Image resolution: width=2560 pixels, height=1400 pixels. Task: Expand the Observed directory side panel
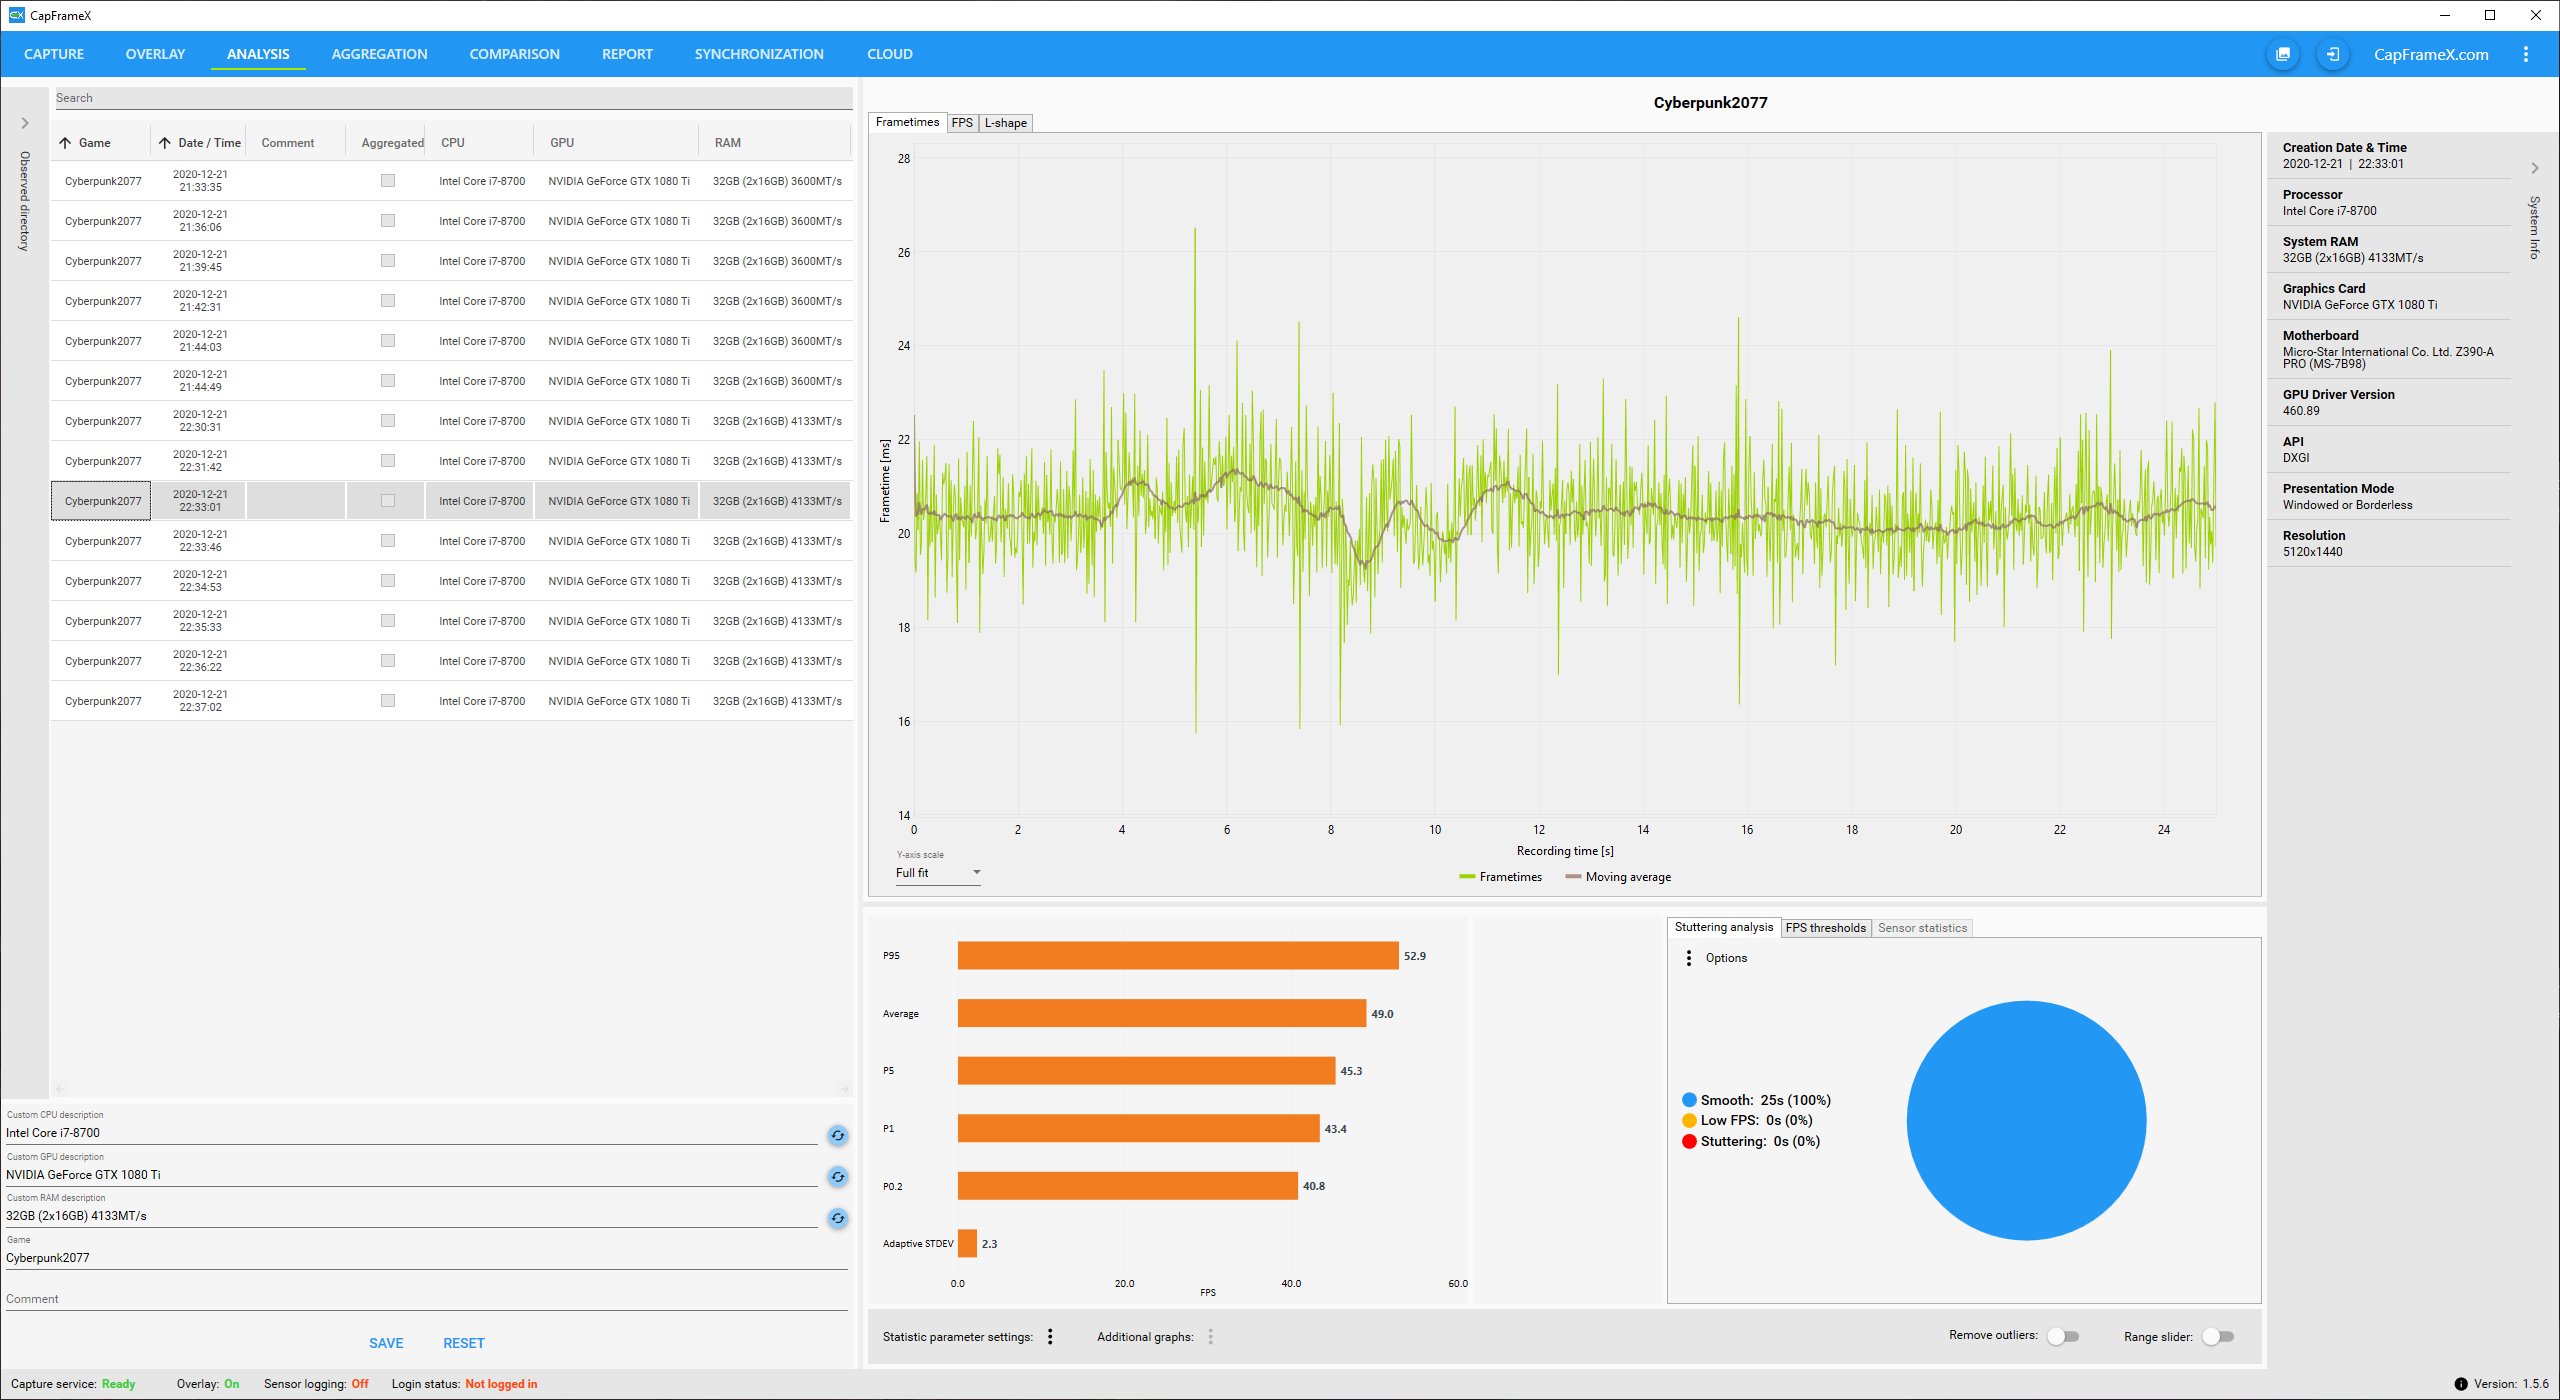[x=25, y=123]
